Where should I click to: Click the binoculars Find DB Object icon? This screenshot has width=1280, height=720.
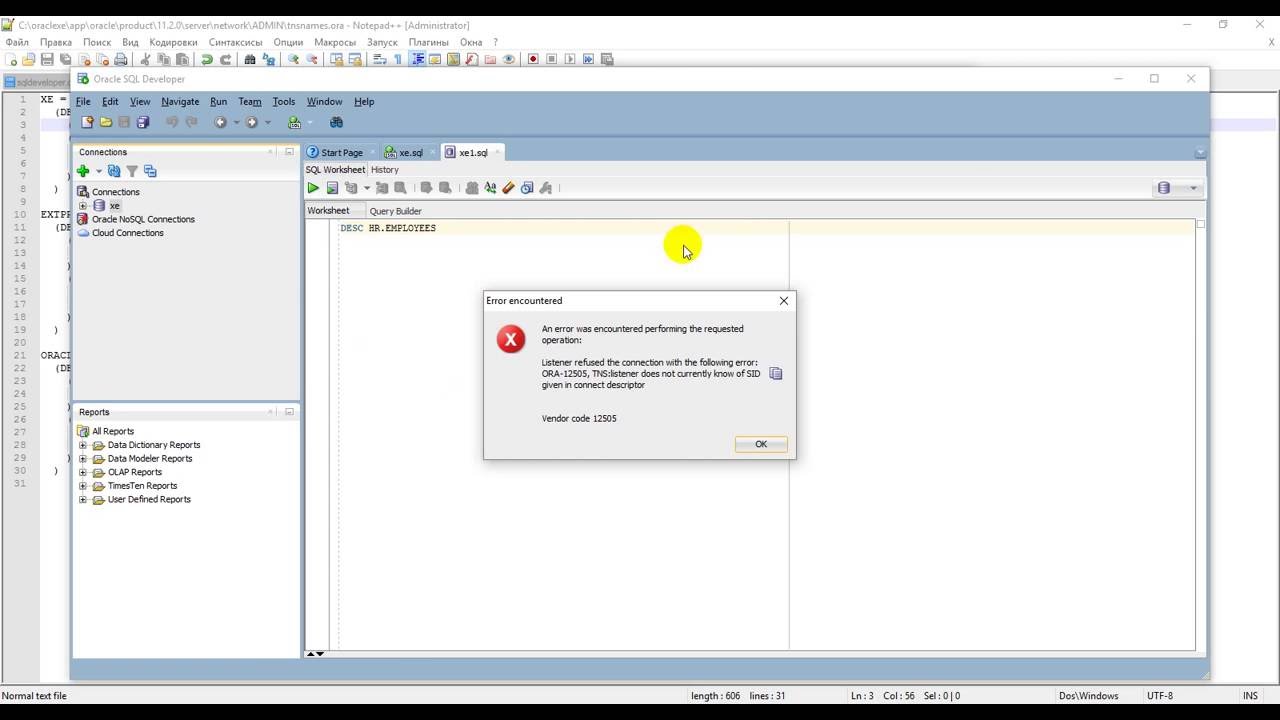pyautogui.click(x=336, y=122)
